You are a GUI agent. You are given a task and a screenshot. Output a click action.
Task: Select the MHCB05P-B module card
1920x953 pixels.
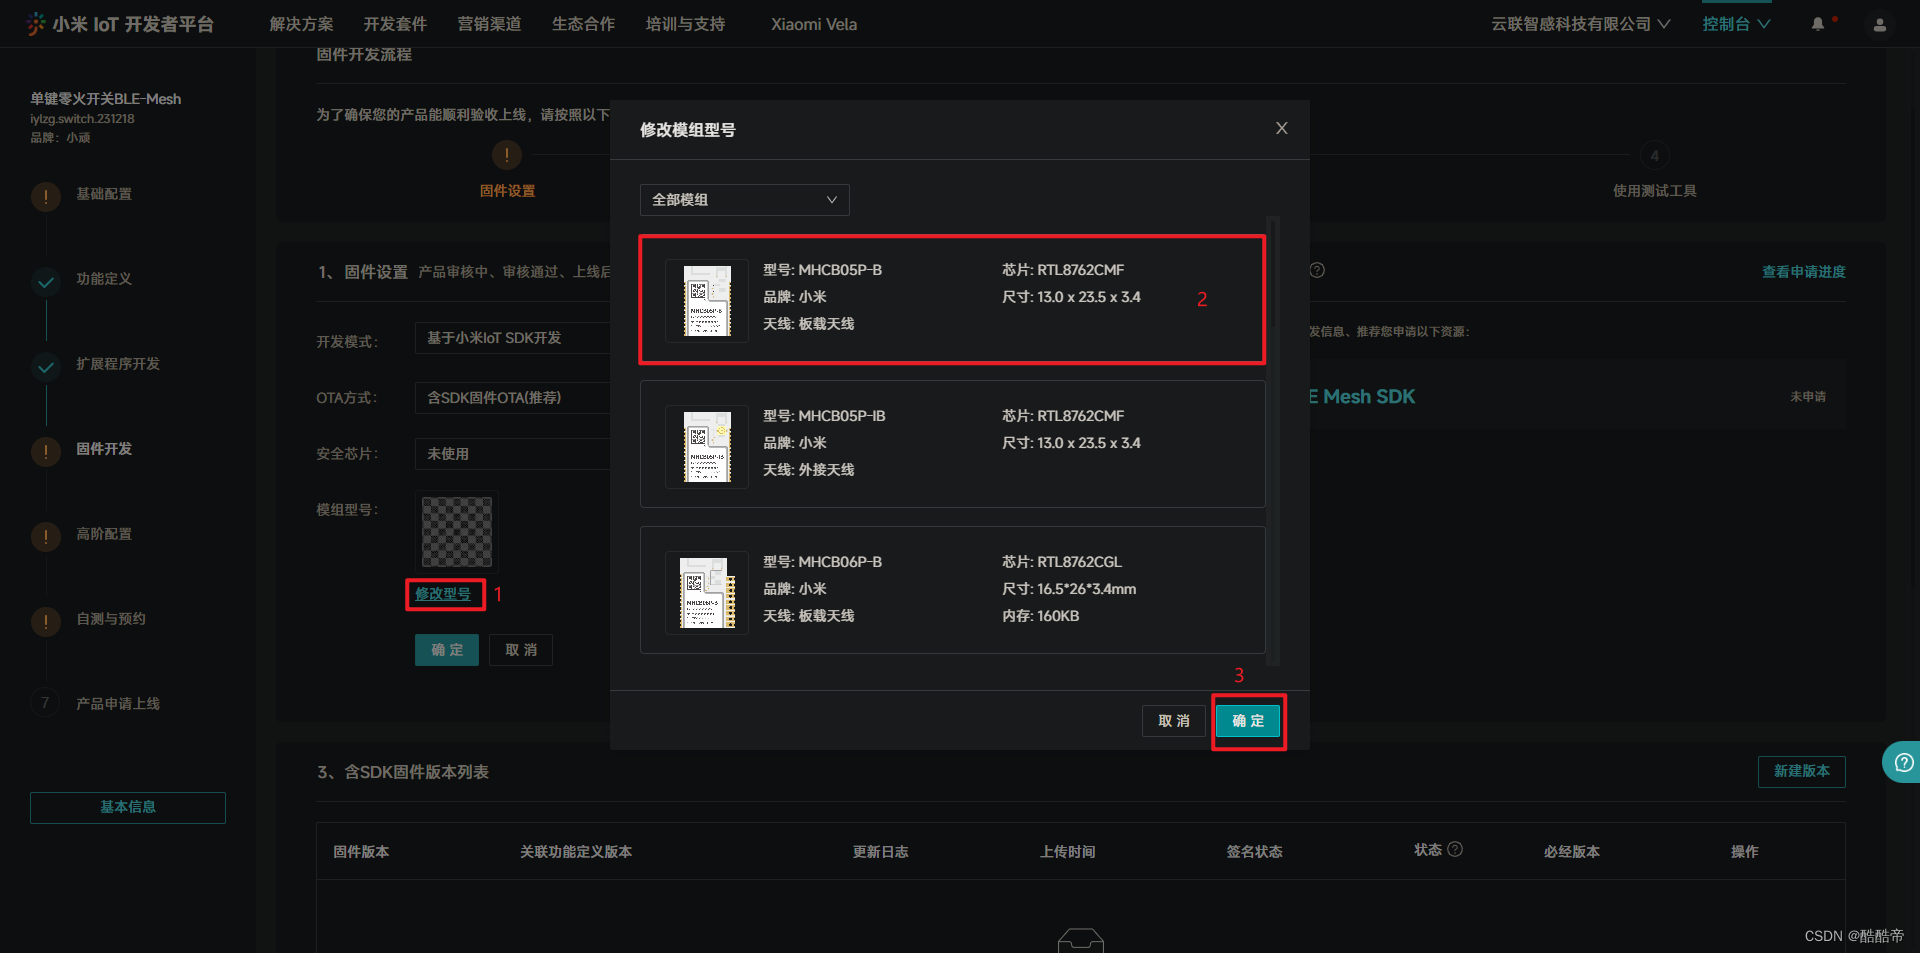(x=952, y=299)
